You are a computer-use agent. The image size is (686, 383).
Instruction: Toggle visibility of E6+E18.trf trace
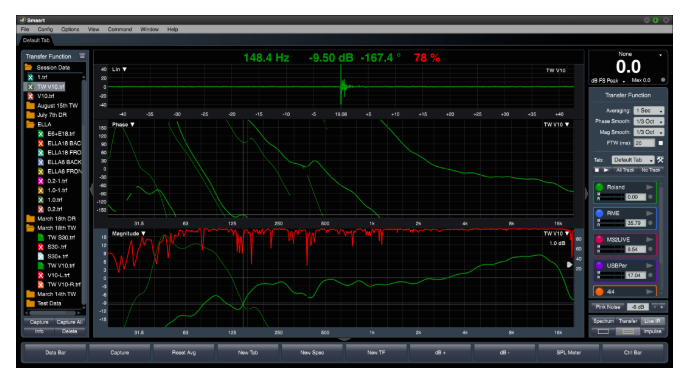41,134
